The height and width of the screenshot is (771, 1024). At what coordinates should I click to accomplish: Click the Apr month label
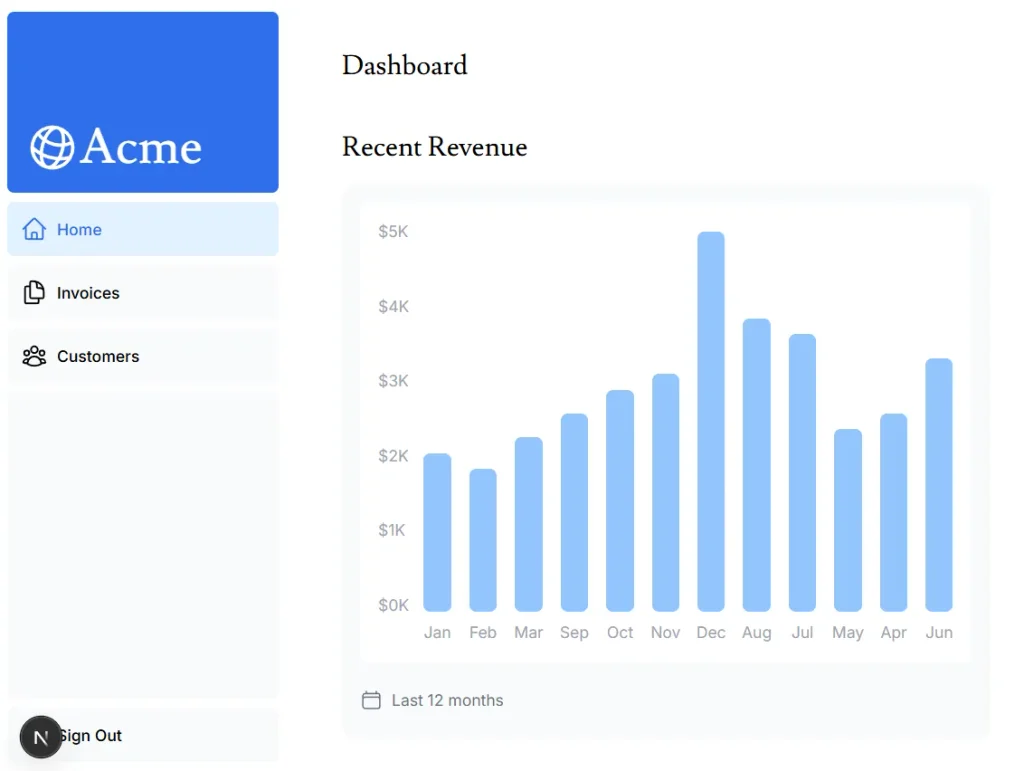coord(893,633)
